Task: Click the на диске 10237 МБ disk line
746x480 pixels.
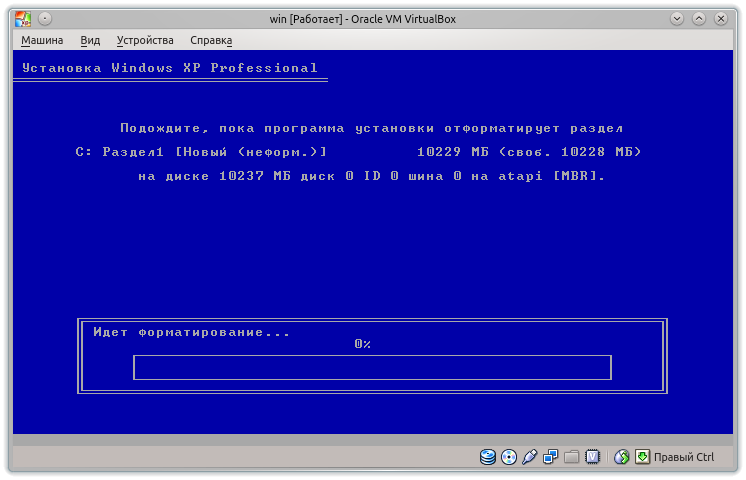Action: pyautogui.click(x=372, y=176)
